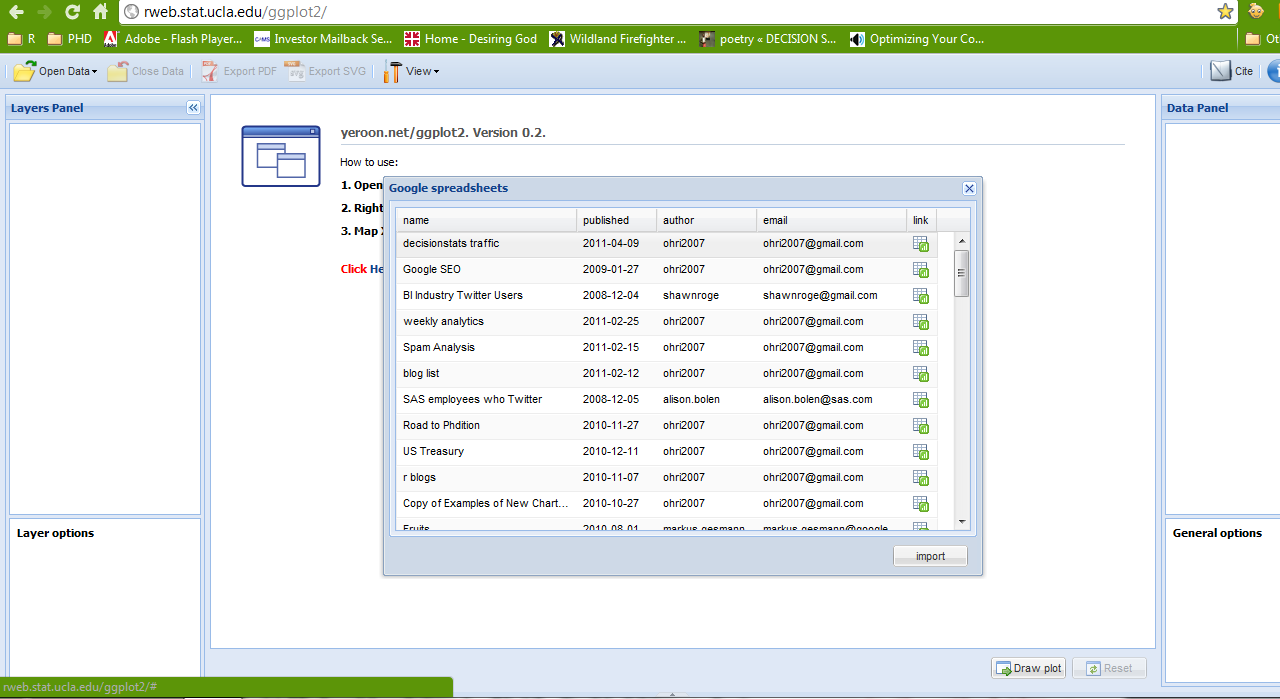Screen dimensions: 1280x699
Task: Click spreadsheet link icon for decisionstats traffic
Action: pyautogui.click(x=921, y=244)
